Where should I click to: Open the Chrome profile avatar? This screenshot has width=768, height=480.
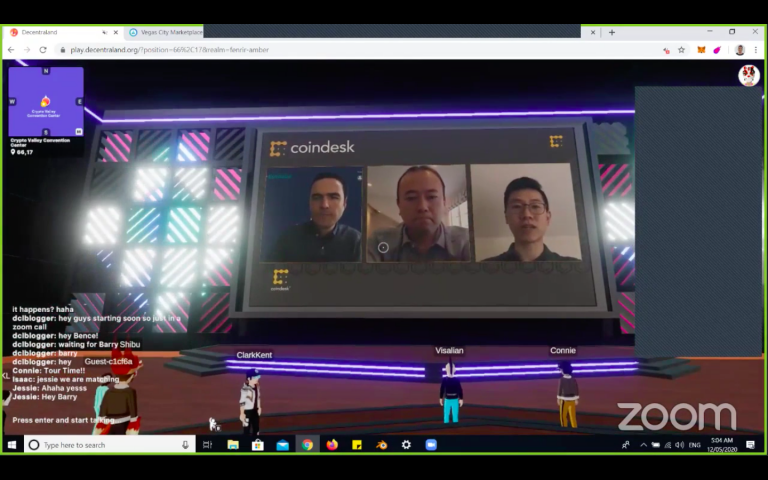point(740,50)
